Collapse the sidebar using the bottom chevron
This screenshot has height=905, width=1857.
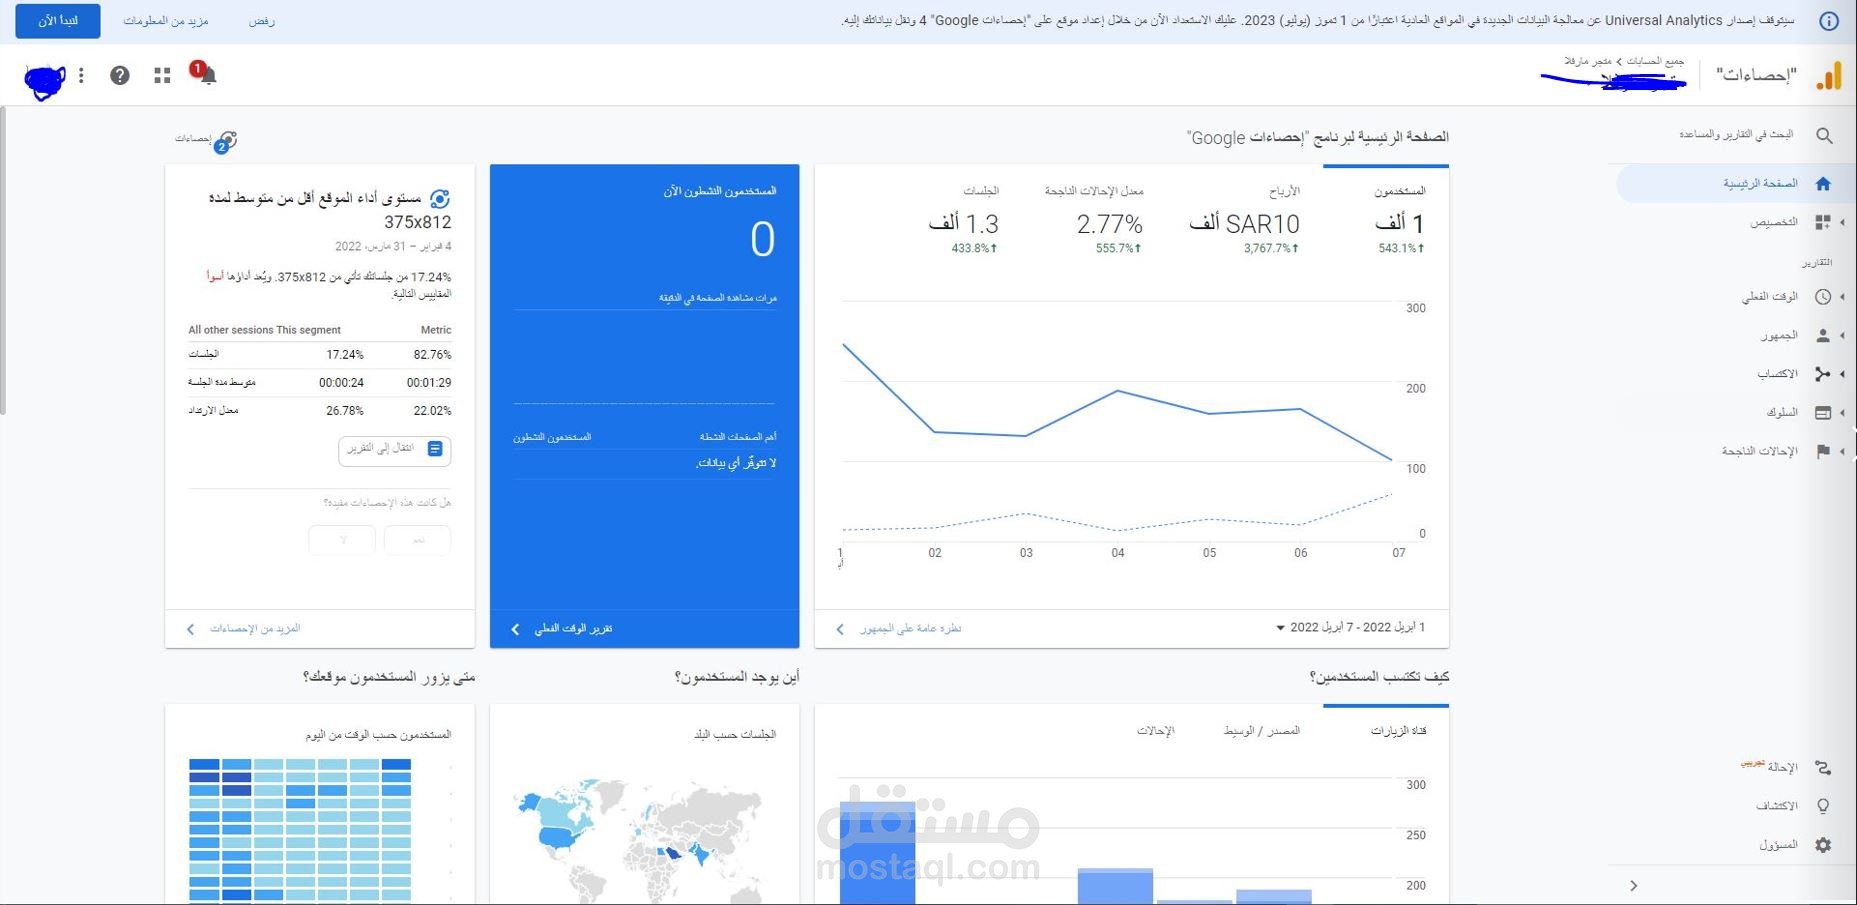[1633, 885]
